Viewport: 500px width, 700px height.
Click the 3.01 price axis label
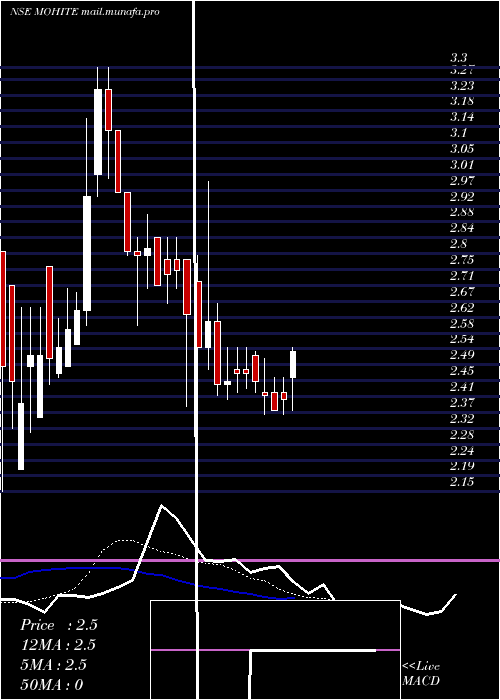462,165
